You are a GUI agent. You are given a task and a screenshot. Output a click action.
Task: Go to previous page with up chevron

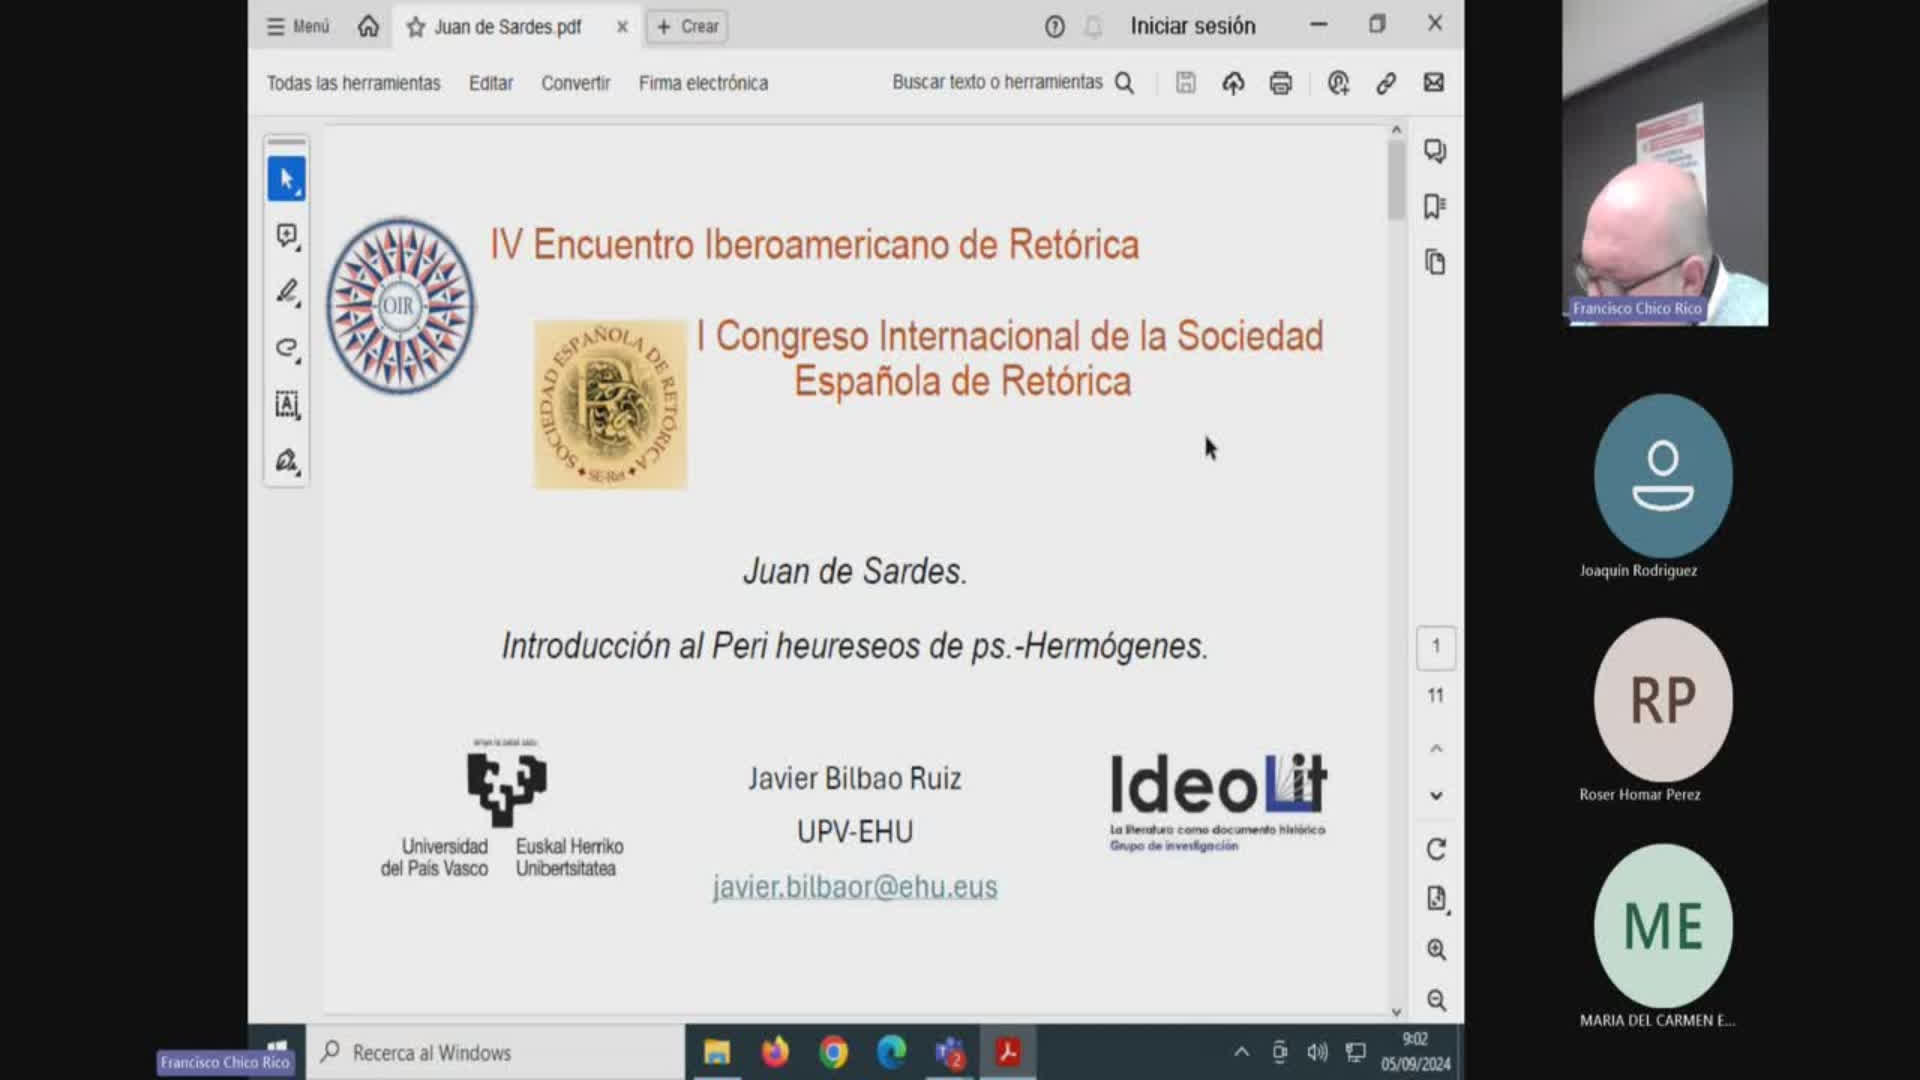[1436, 749]
